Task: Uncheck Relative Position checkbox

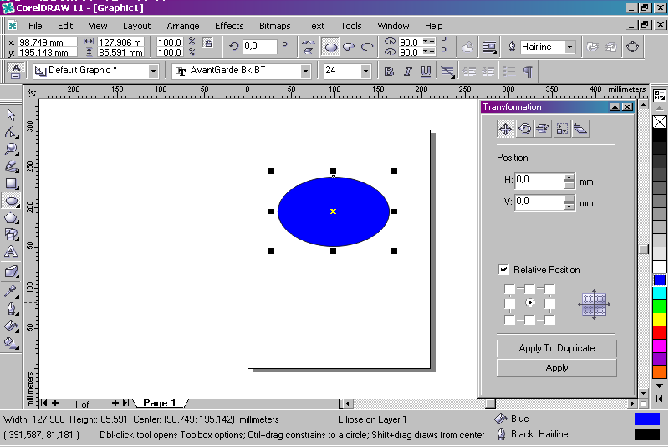Action: coord(503,269)
